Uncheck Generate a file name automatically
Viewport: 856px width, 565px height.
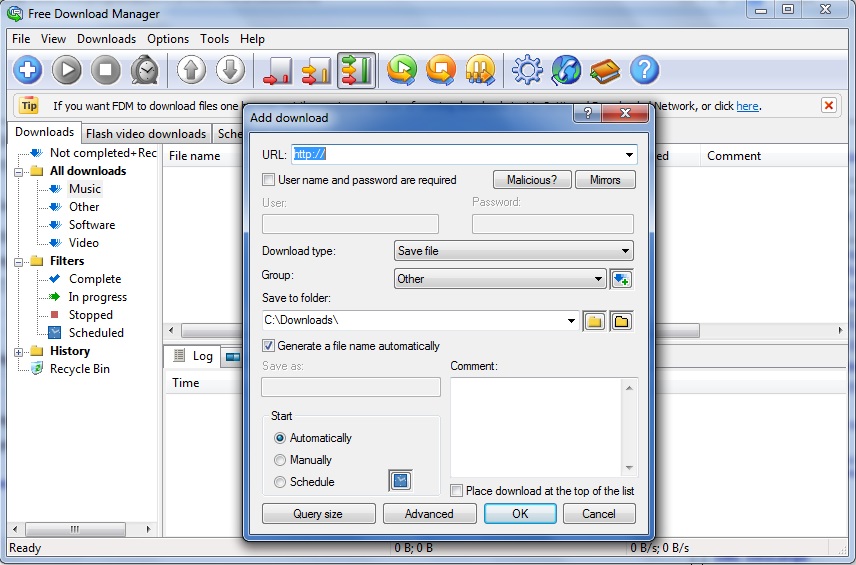[x=268, y=346]
